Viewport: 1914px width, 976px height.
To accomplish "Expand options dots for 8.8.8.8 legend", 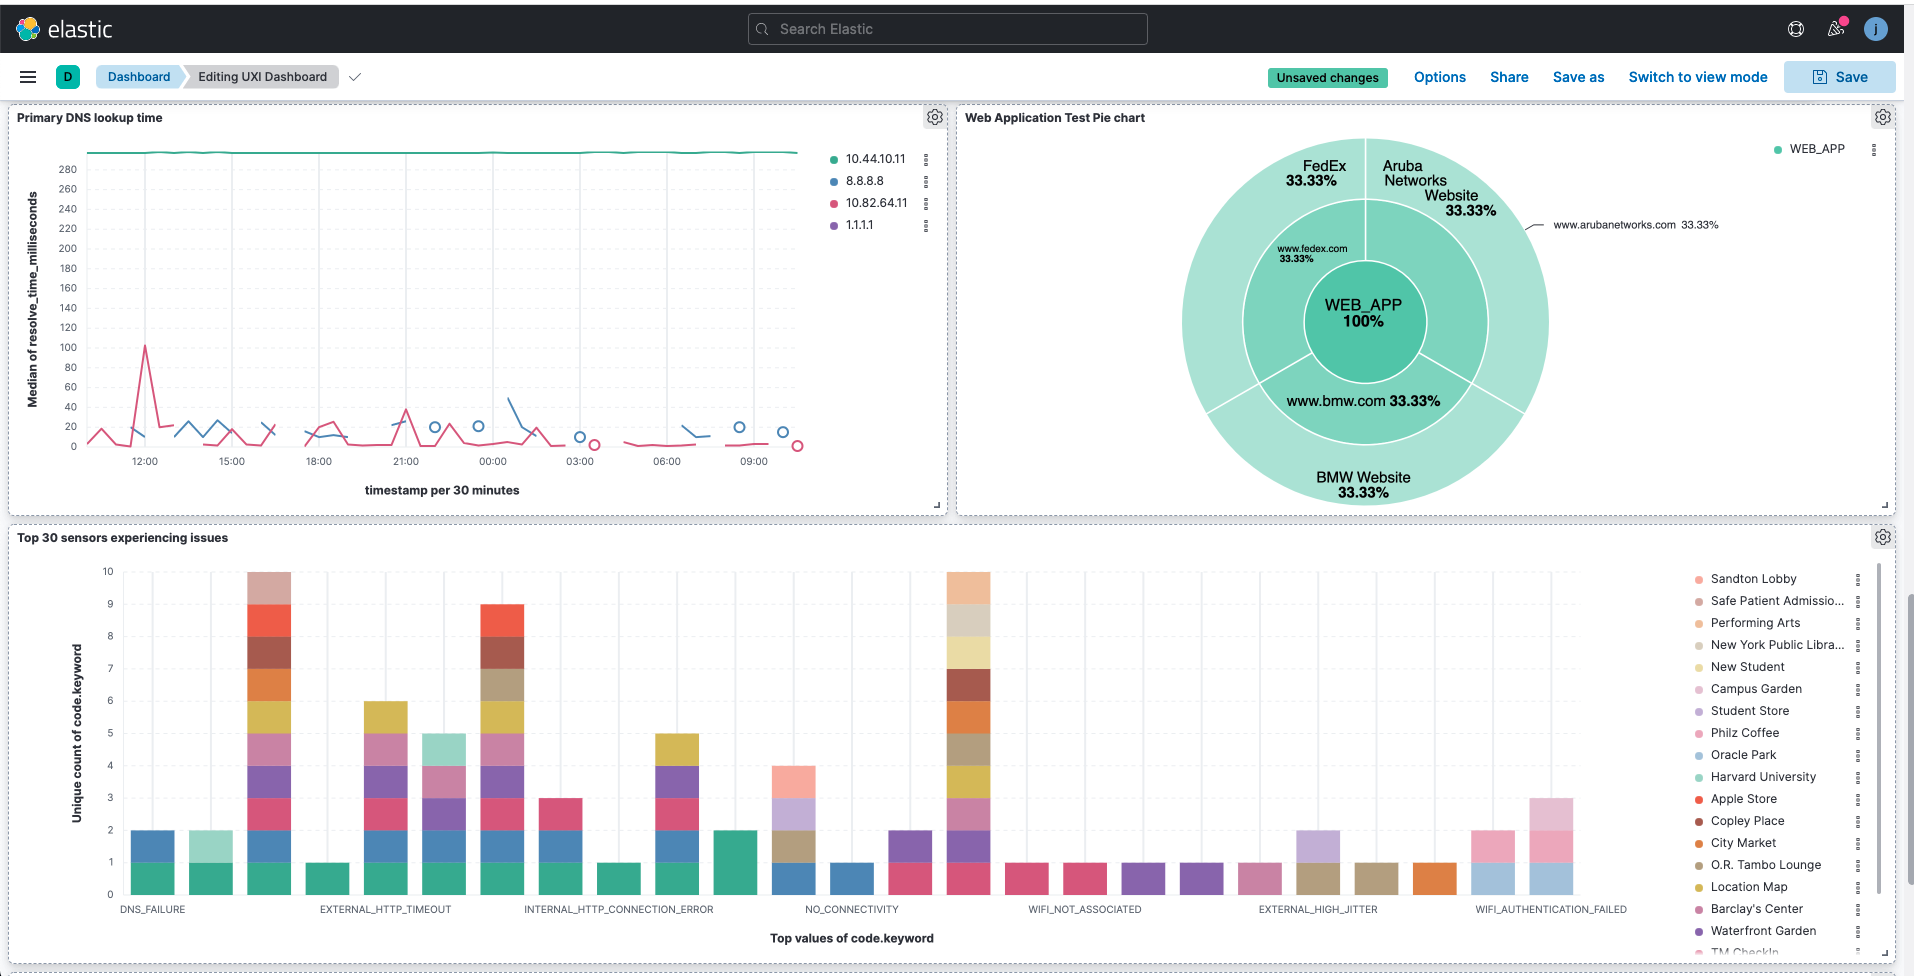I will [x=926, y=182].
